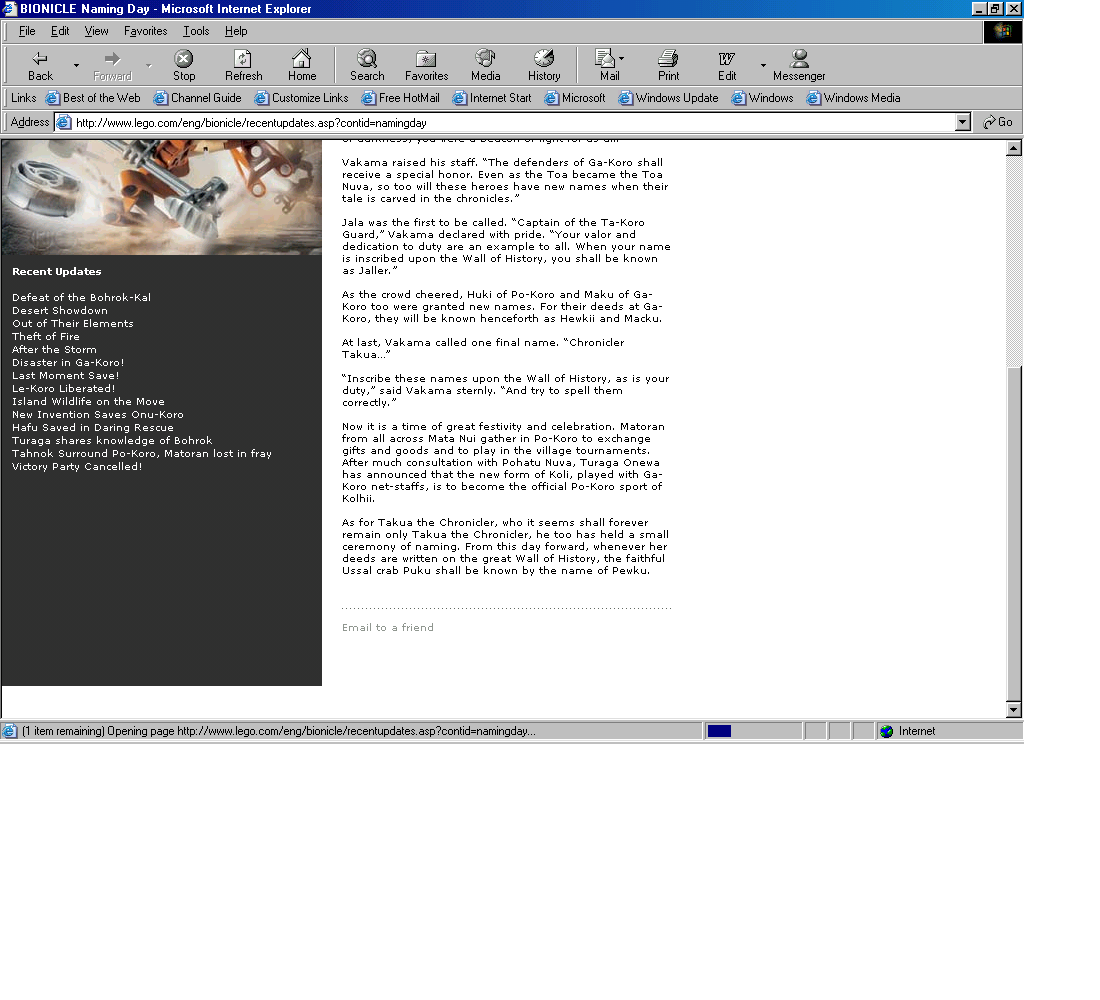Viewport: 1100px width, 1000px height.
Task: Open the Favorites pane from toolbar
Action: [426, 65]
